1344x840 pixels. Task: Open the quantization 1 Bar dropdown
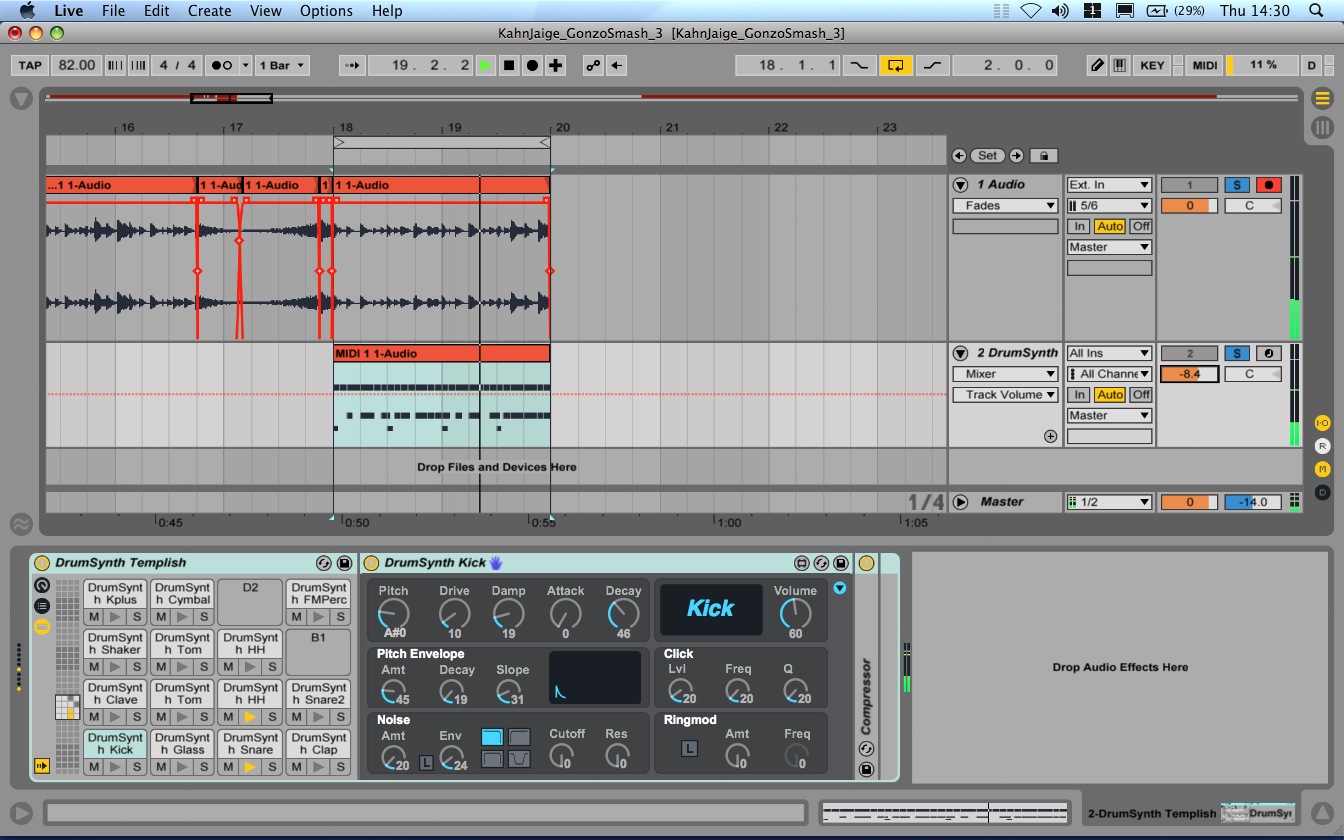(282, 65)
